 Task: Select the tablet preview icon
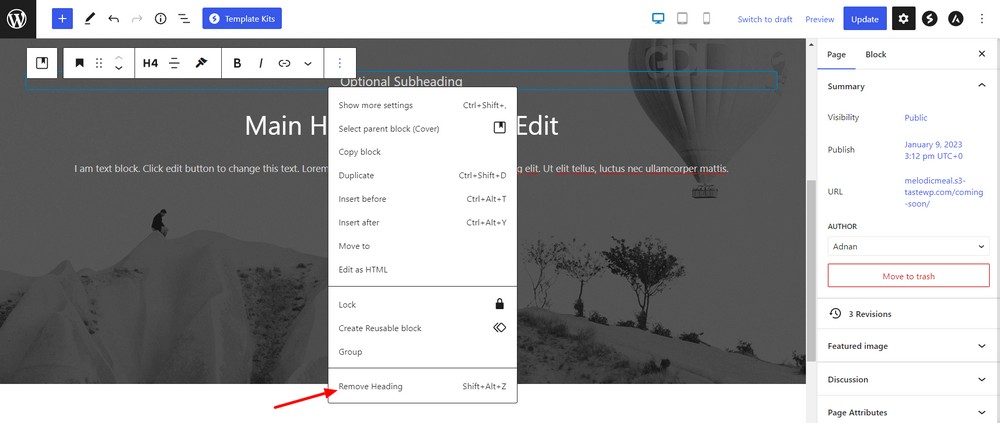pos(682,19)
